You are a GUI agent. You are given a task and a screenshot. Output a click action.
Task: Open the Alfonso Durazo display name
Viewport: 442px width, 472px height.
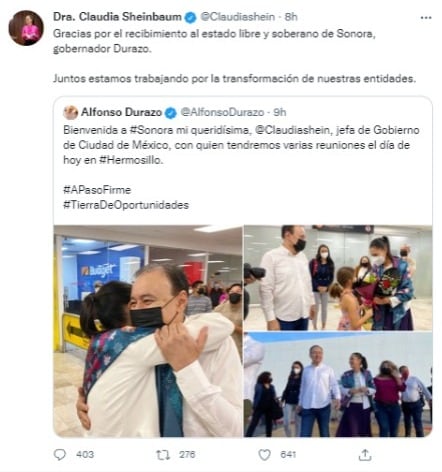[121, 112]
